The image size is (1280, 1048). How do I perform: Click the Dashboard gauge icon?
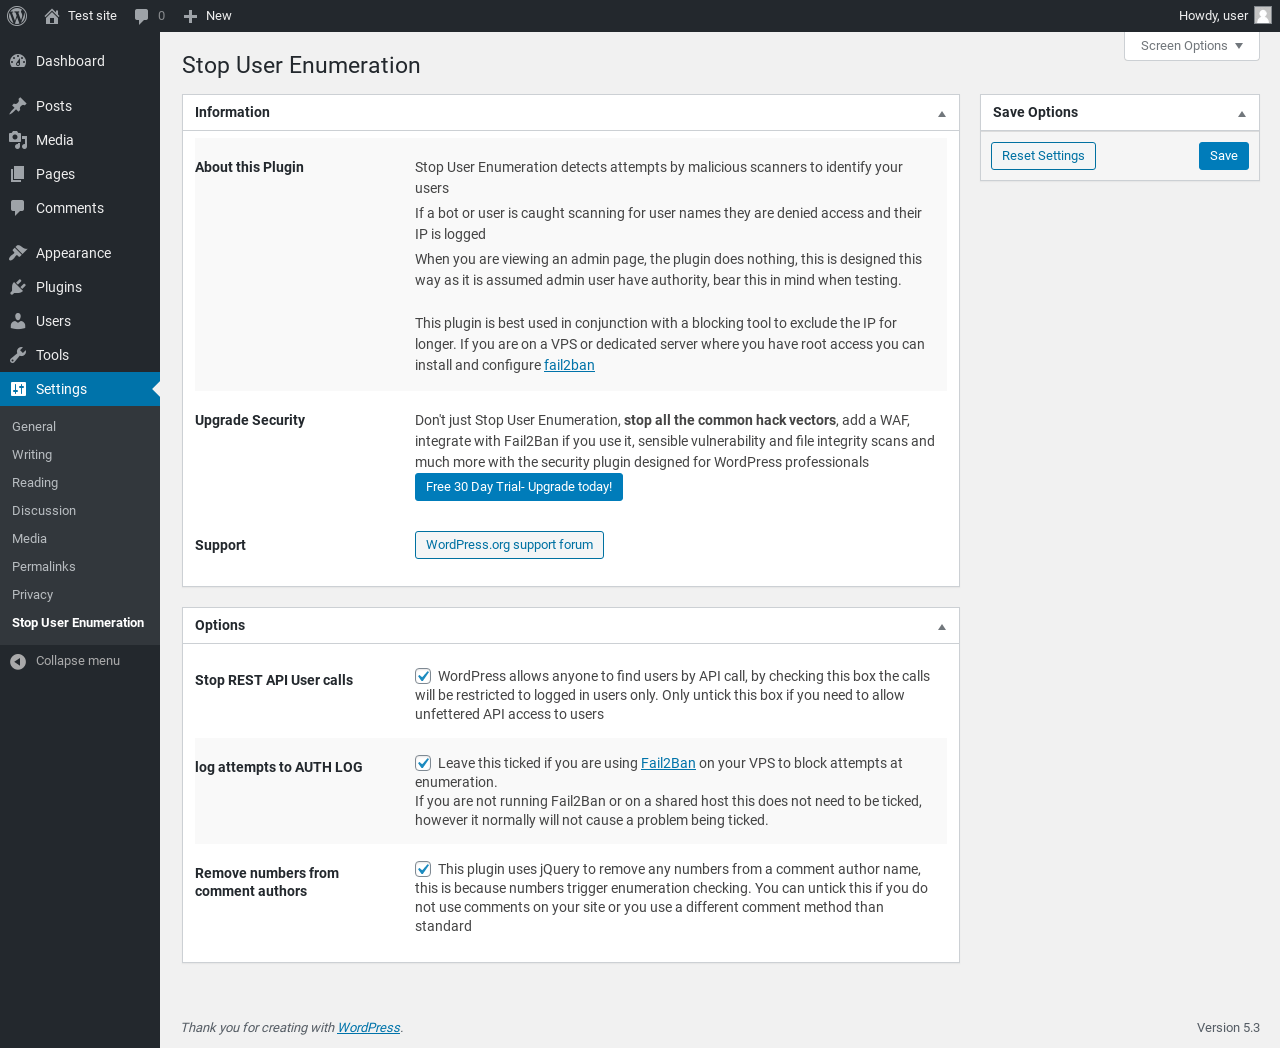(x=18, y=61)
